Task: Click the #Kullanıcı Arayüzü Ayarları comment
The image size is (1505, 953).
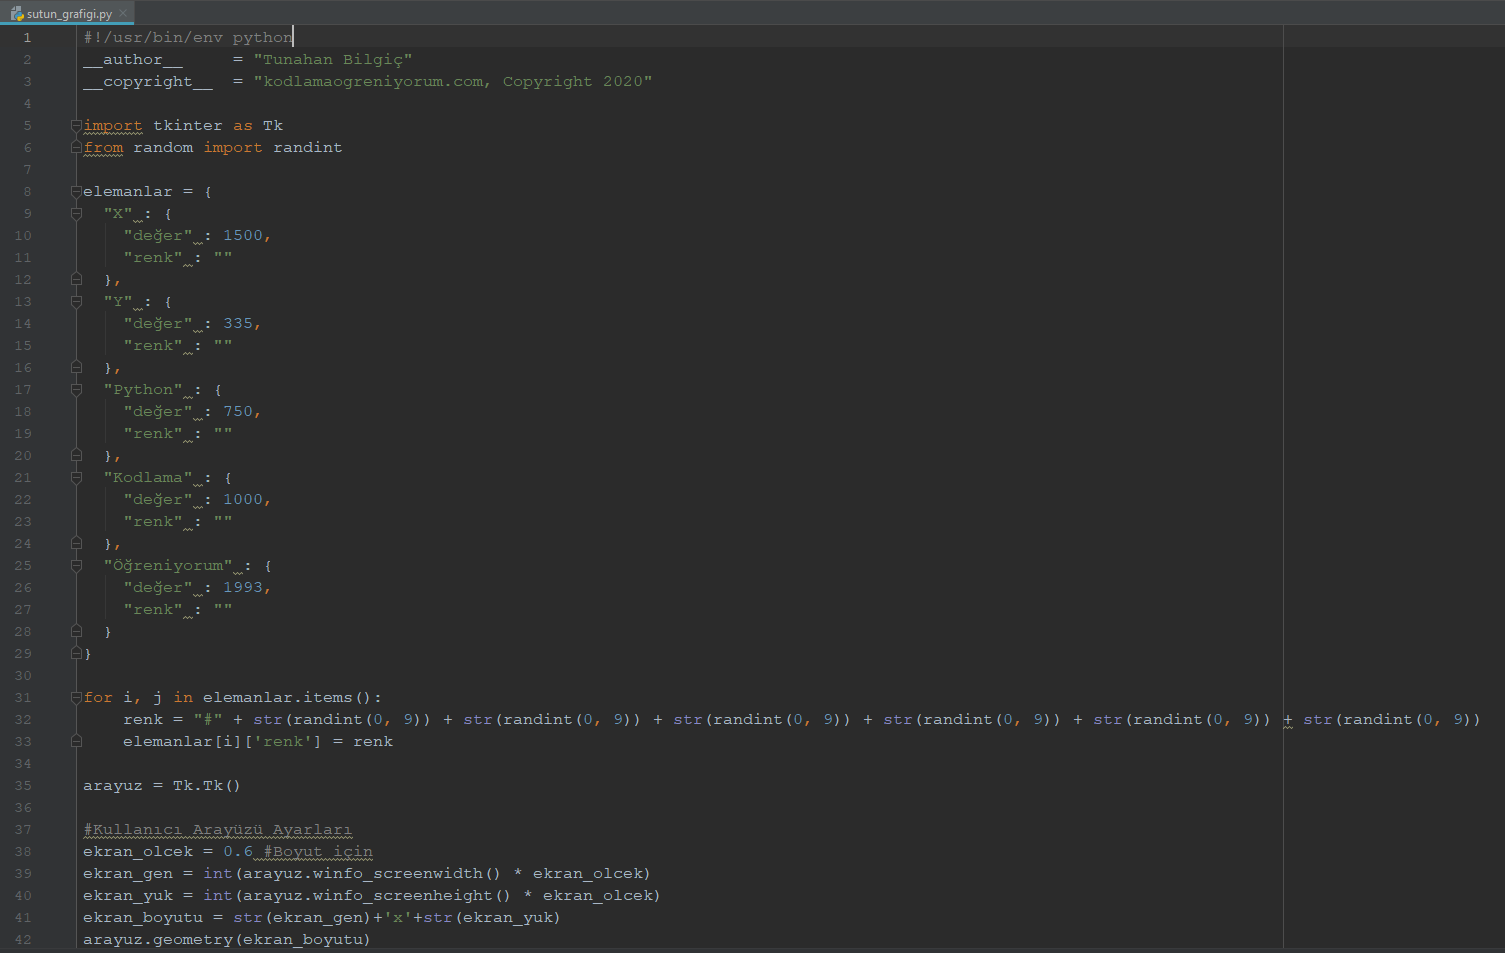Action: pos(217,830)
